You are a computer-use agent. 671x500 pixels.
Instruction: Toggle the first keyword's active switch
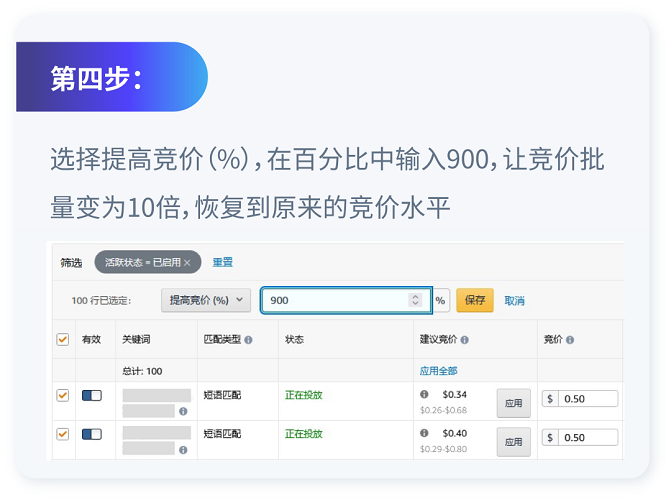[x=92, y=396]
